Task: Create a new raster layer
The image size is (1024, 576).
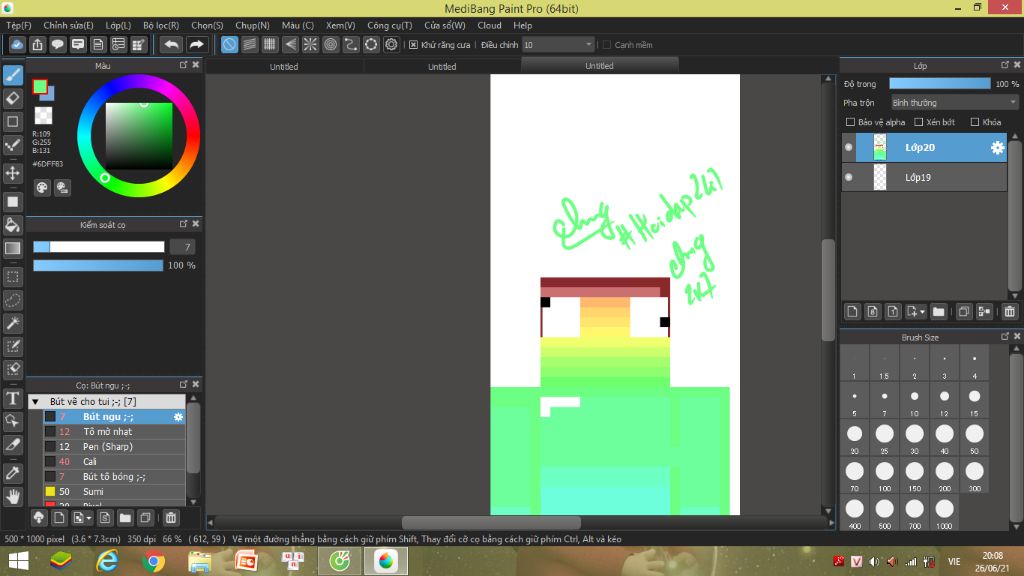Action: click(x=852, y=312)
